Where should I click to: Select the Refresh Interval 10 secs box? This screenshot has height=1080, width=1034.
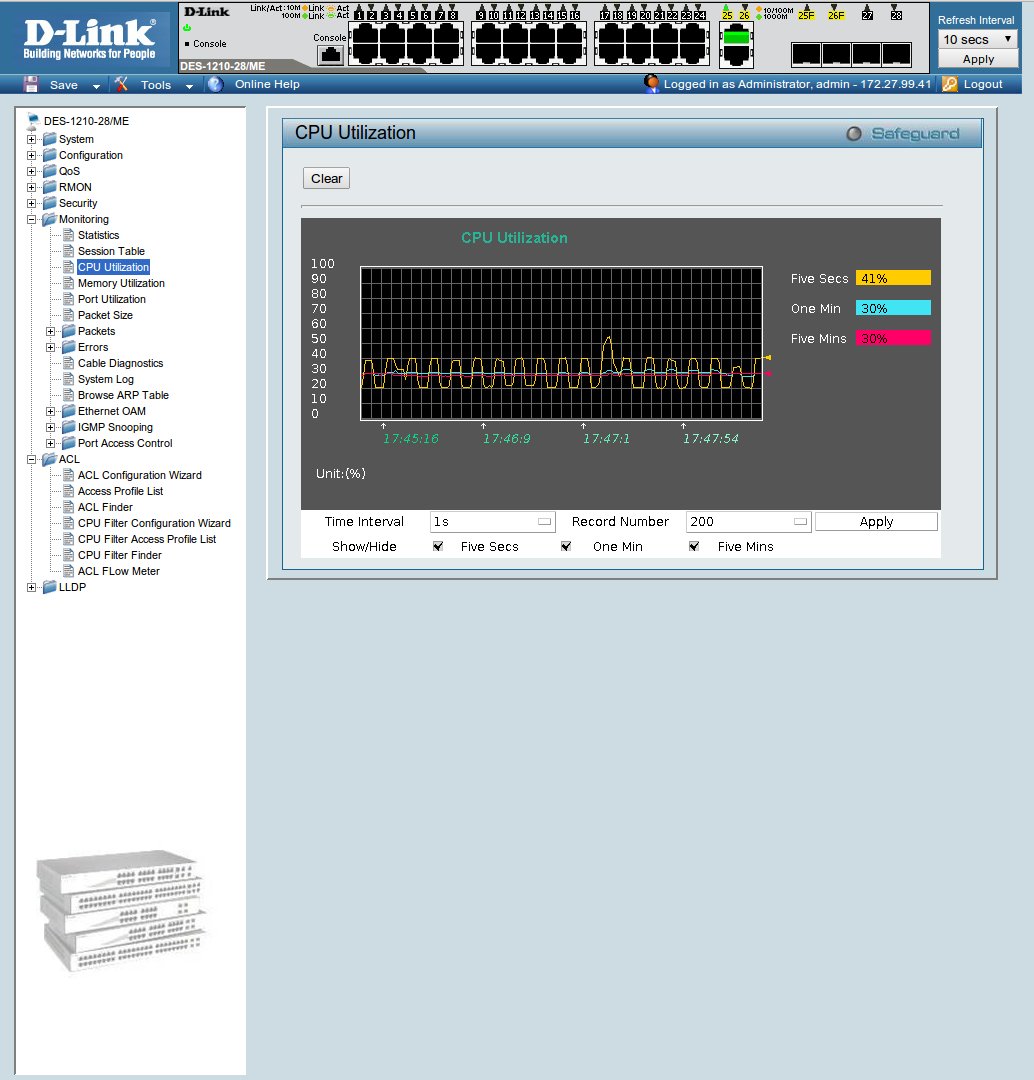977,39
